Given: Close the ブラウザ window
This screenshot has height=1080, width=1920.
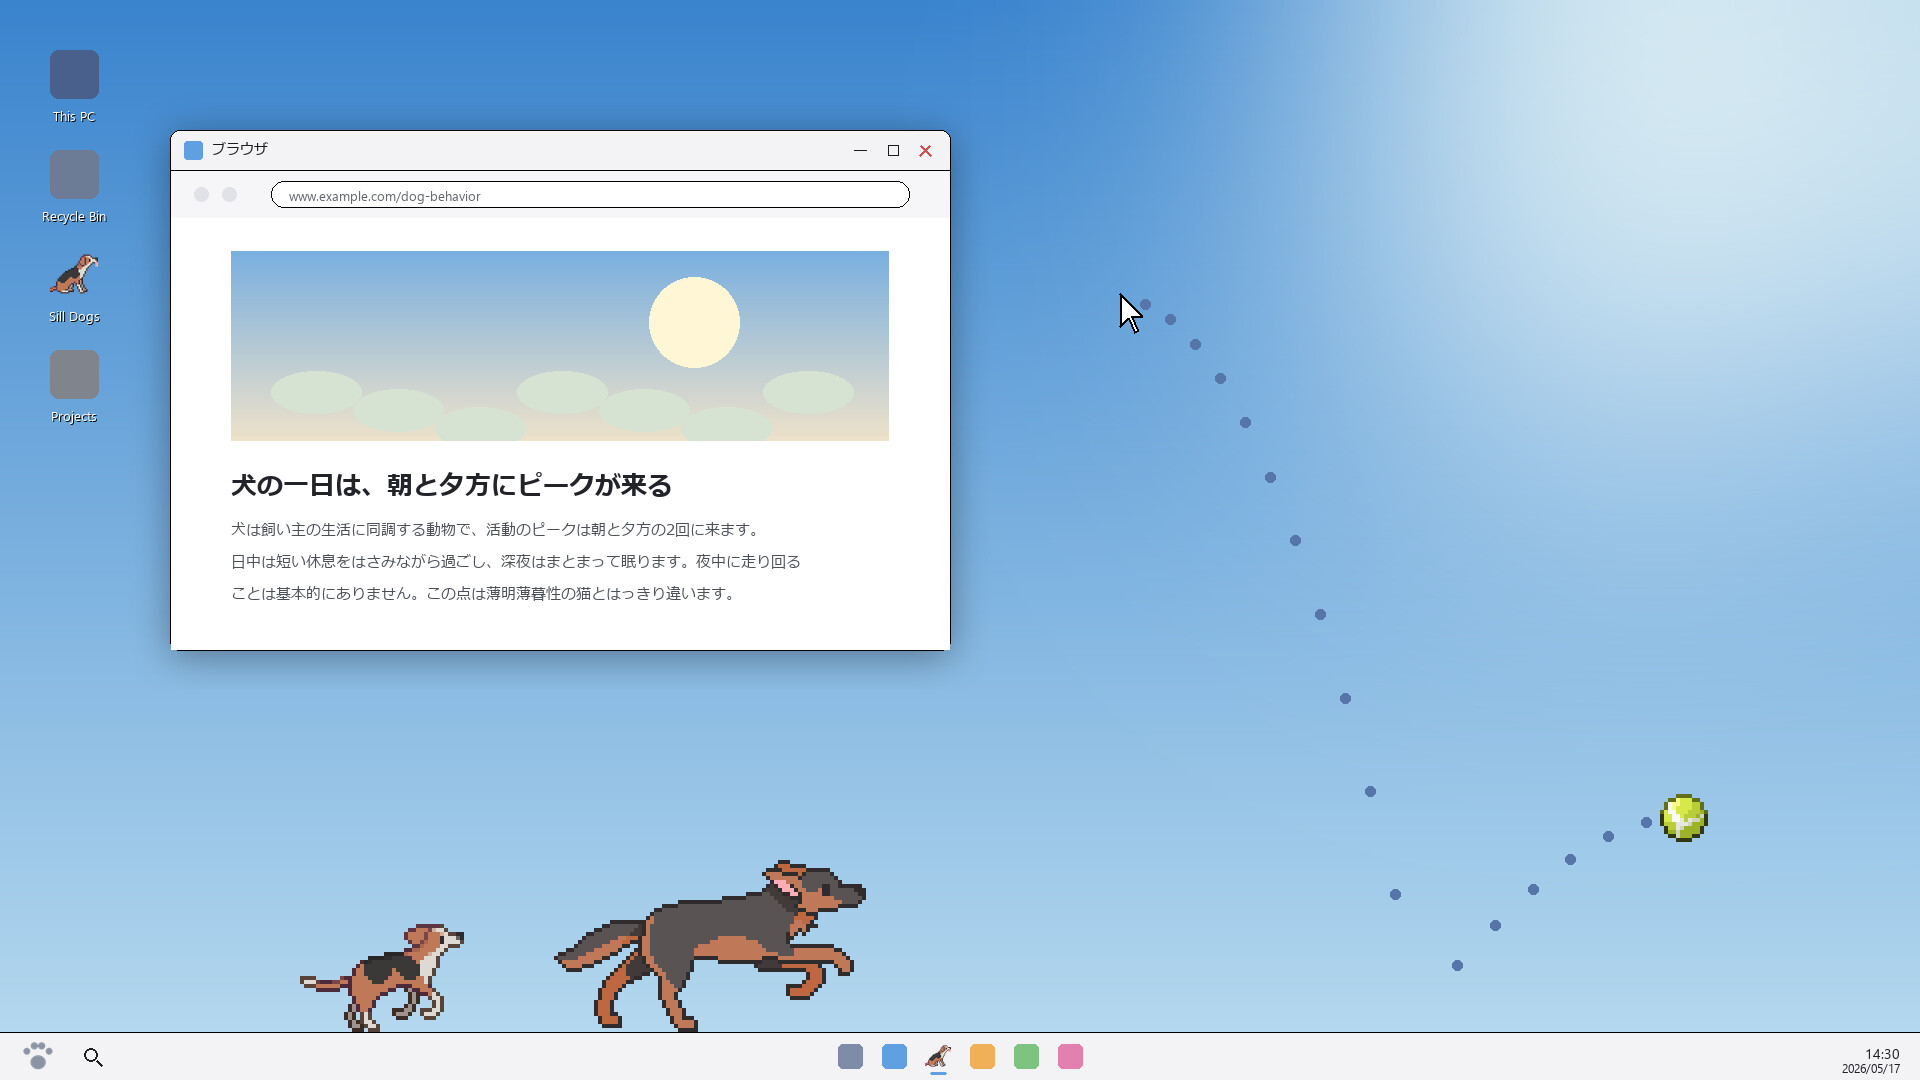Looking at the screenshot, I should pos(925,150).
